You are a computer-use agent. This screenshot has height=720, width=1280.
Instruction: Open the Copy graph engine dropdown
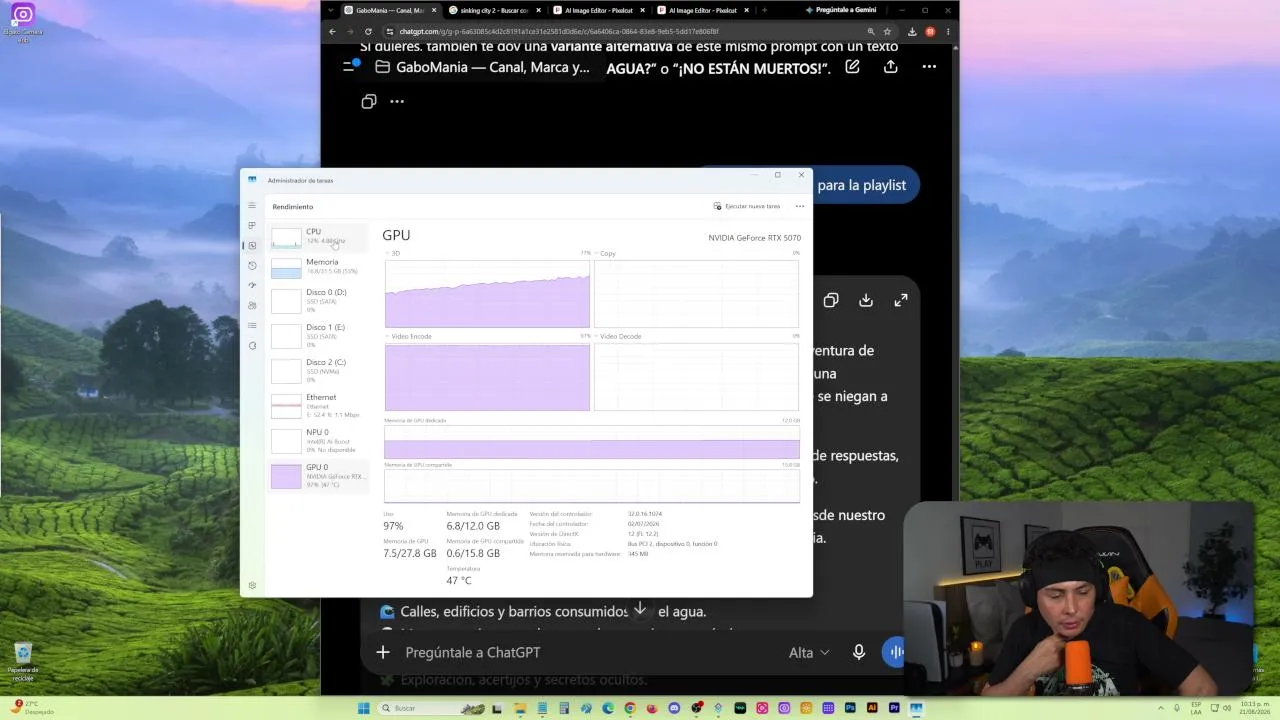(x=605, y=253)
